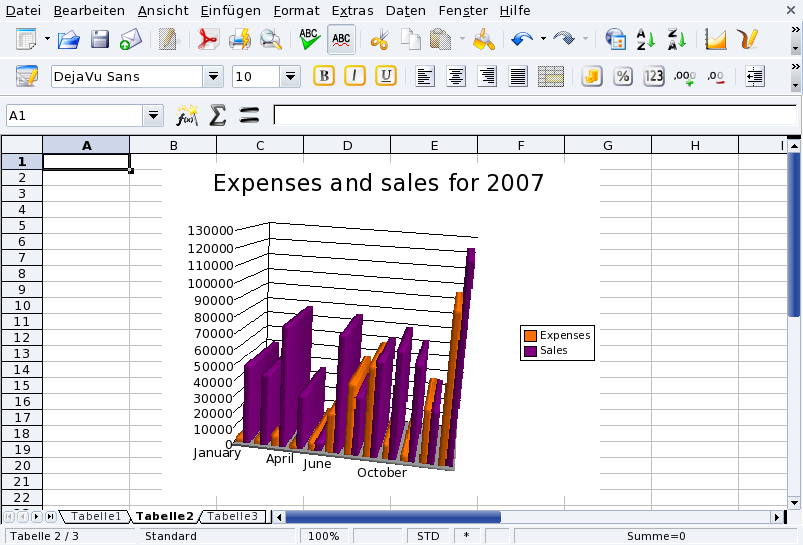Select column header F

click(521, 146)
